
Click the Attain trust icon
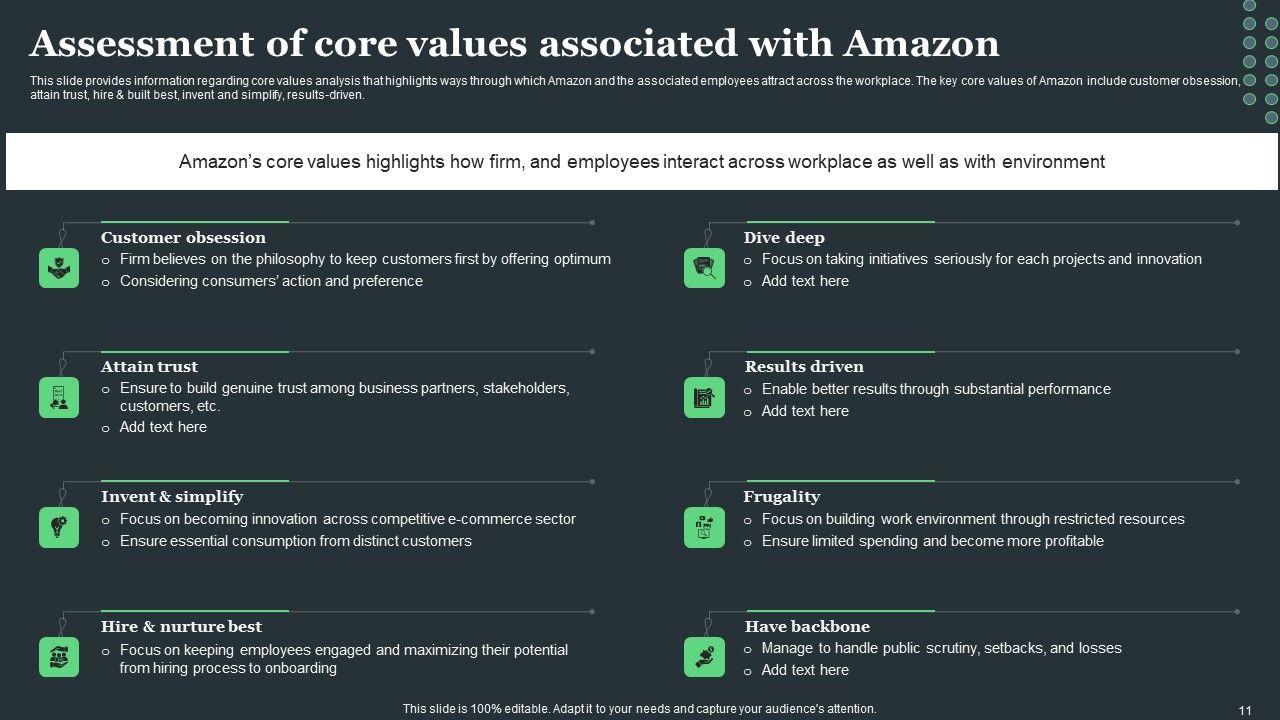click(59, 397)
